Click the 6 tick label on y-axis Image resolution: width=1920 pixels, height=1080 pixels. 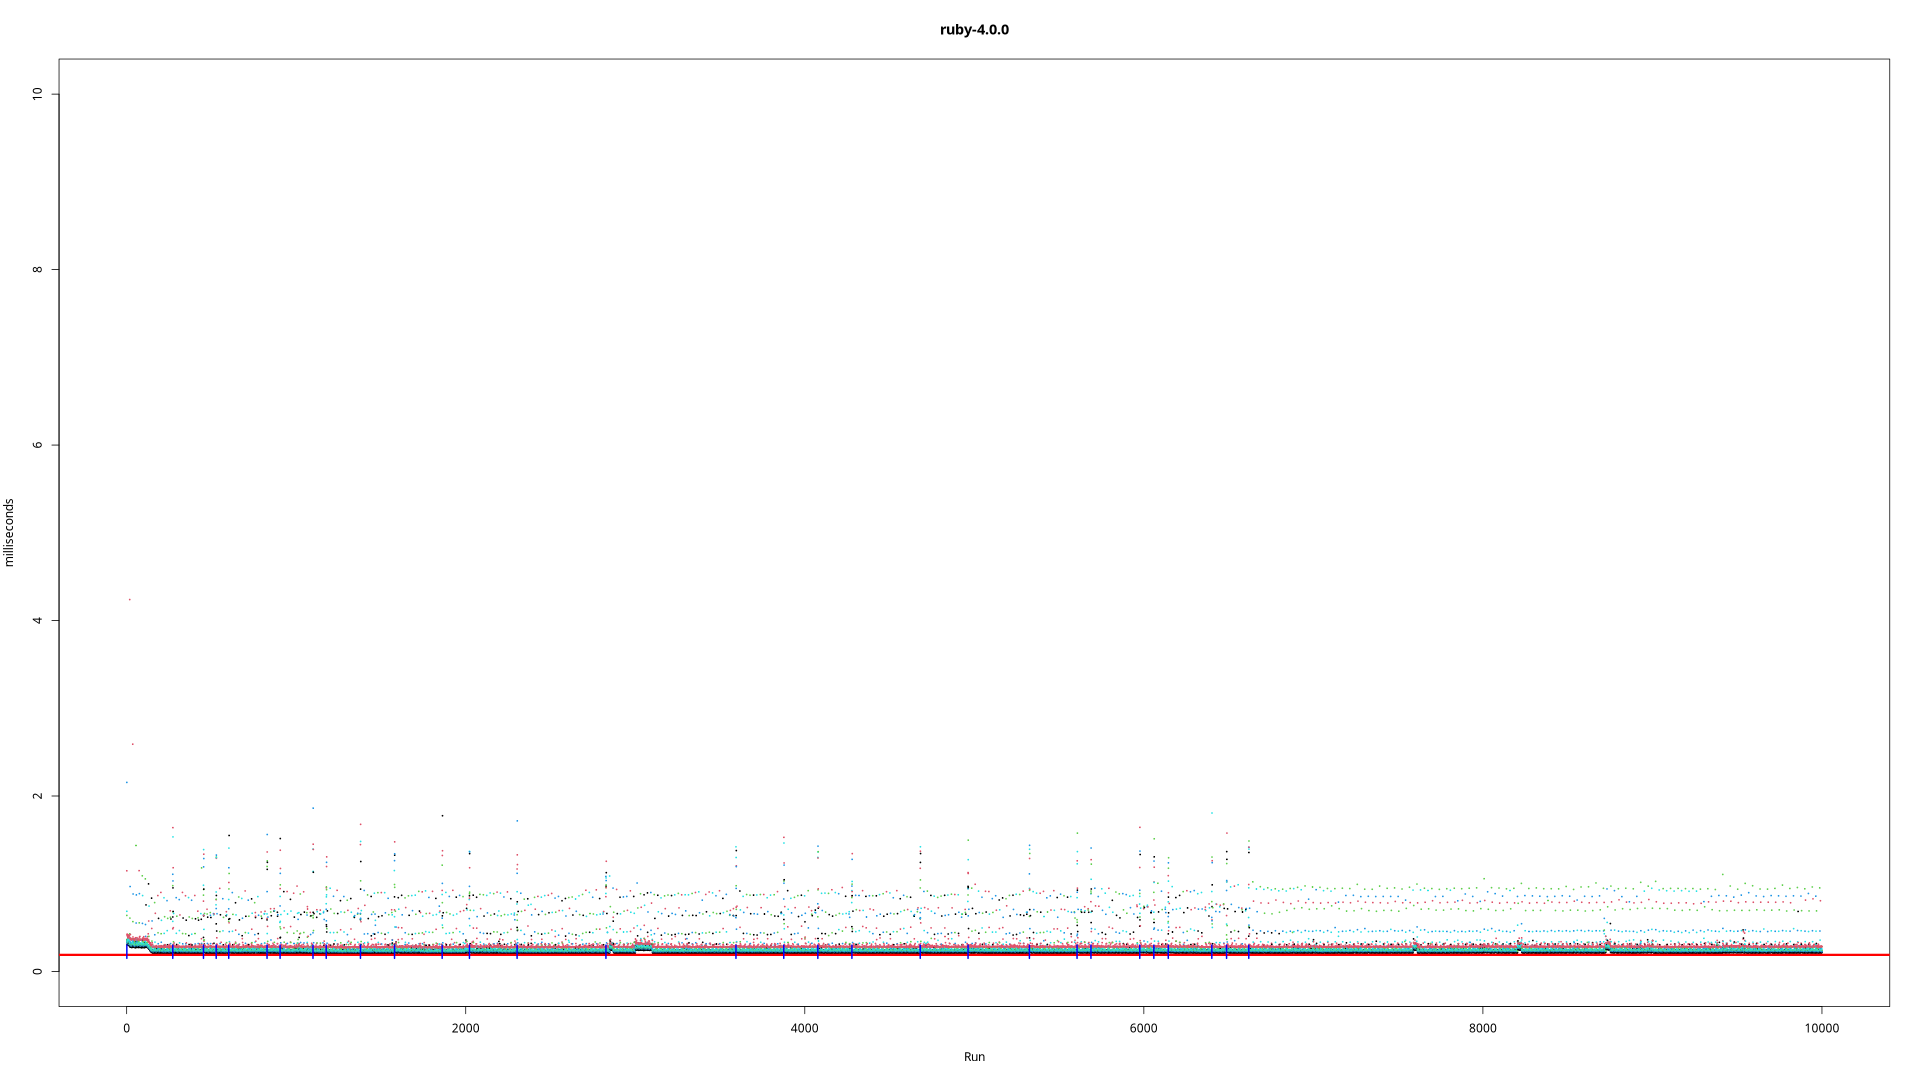tap(38, 445)
